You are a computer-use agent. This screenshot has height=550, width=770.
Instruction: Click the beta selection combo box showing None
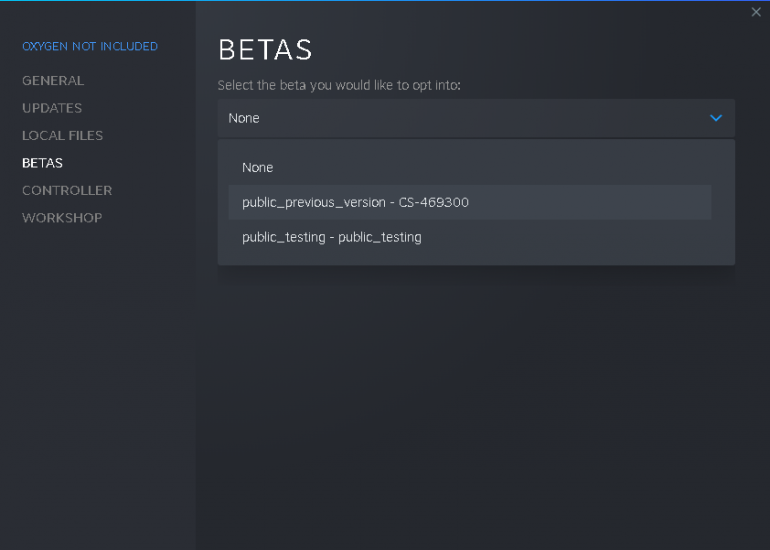click(x=476, y=118)
